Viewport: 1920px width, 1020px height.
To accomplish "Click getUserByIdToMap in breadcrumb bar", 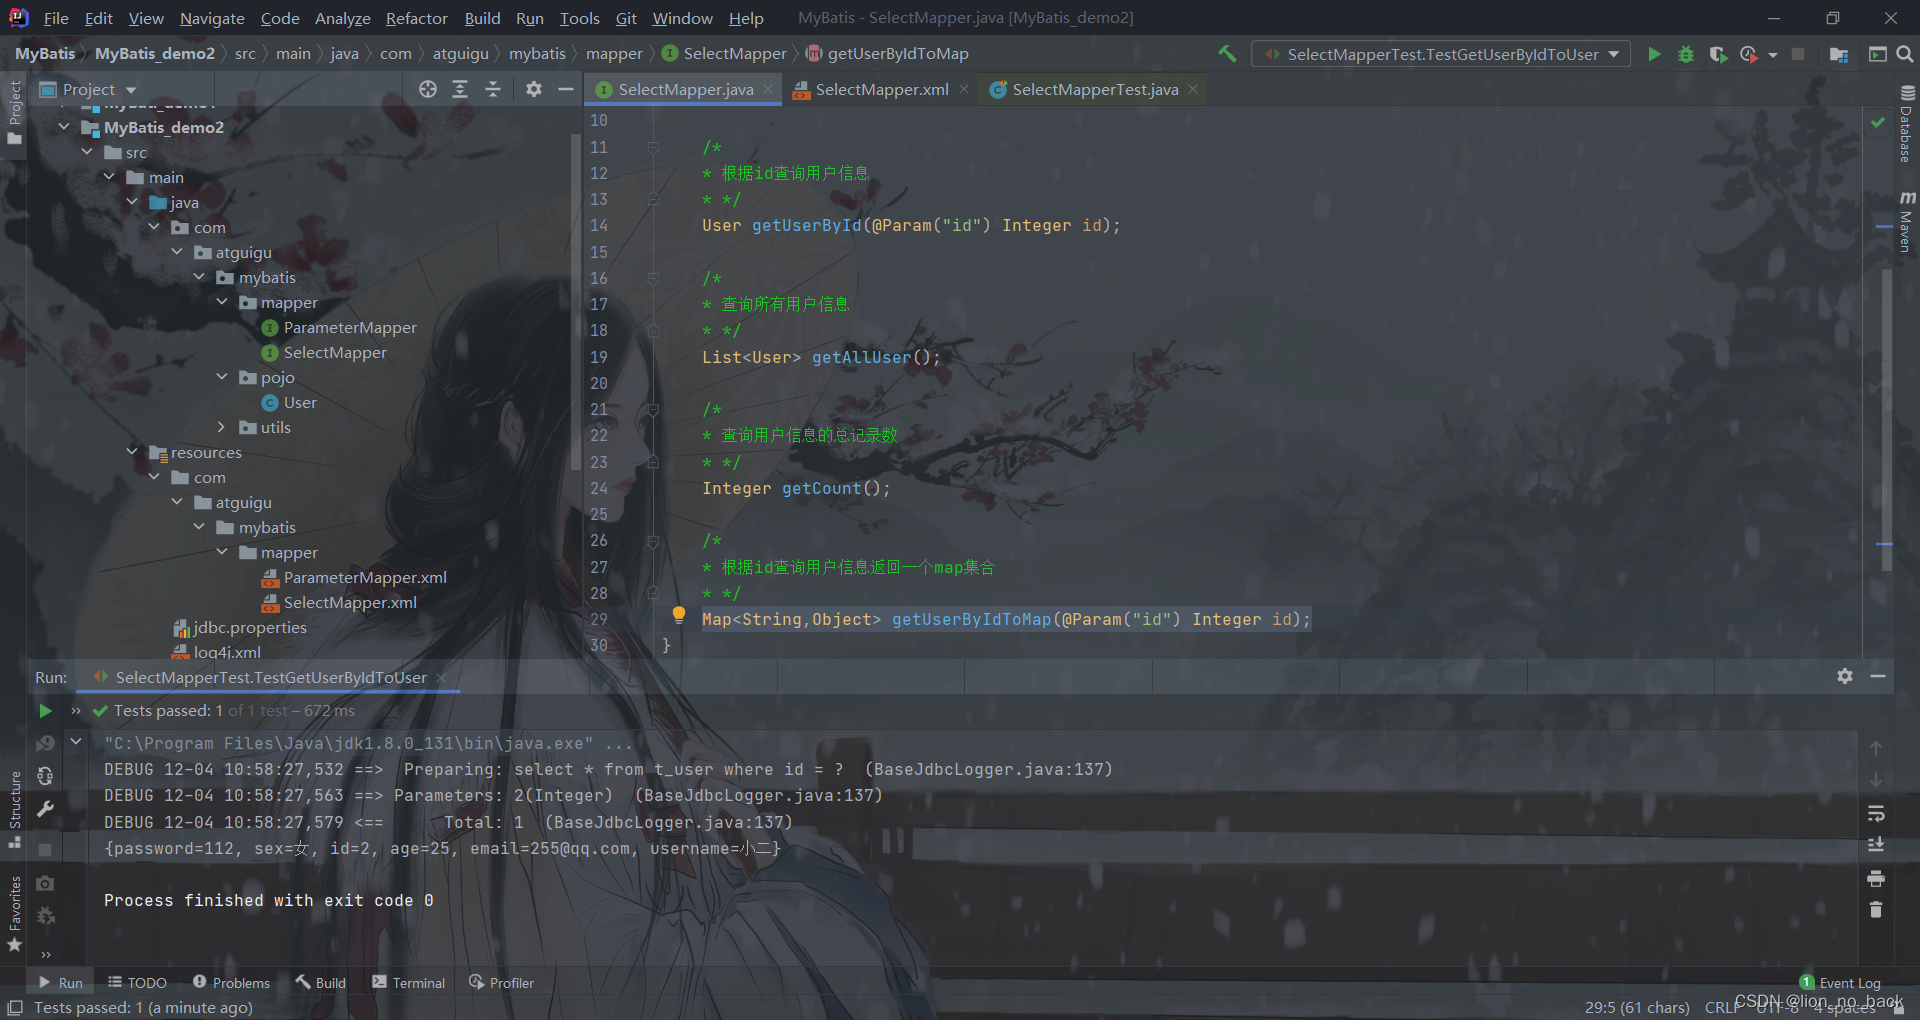I will pyautogui.click(x=888, y=54).
